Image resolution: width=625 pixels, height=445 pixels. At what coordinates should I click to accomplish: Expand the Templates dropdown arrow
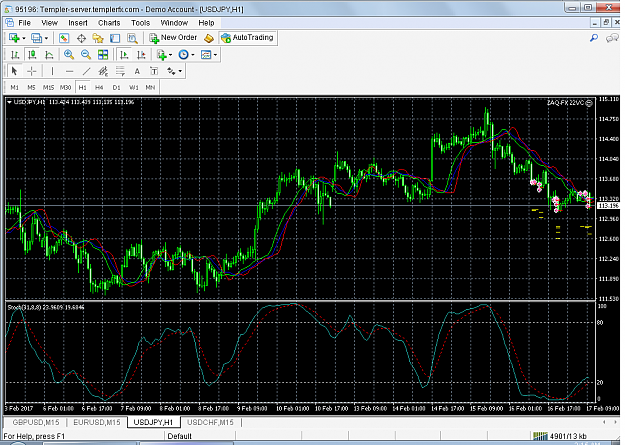215,55
